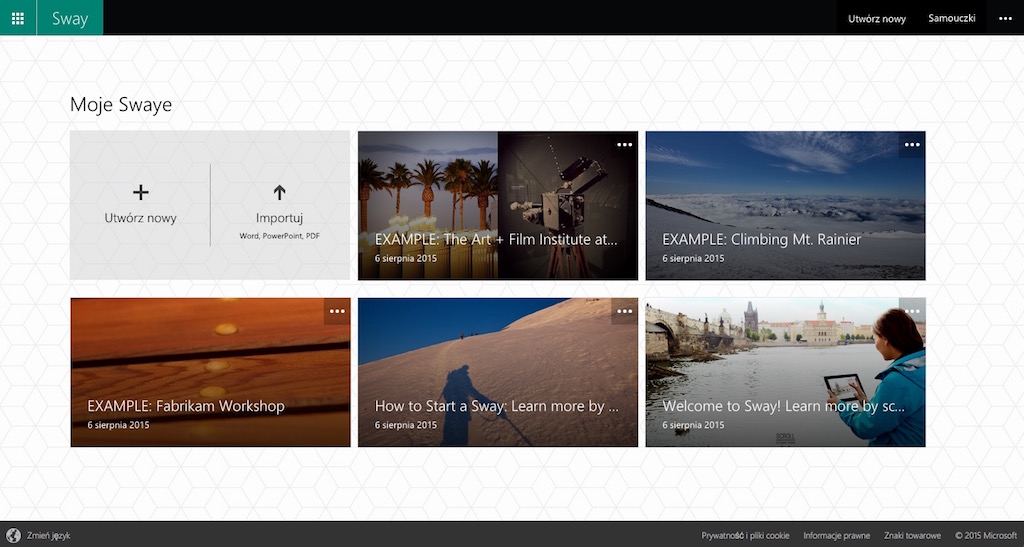Image resolution: width=1024 pixels, height=547 pixels.
Task: Click the globe language icon in footer
Action: pos(13,536)
